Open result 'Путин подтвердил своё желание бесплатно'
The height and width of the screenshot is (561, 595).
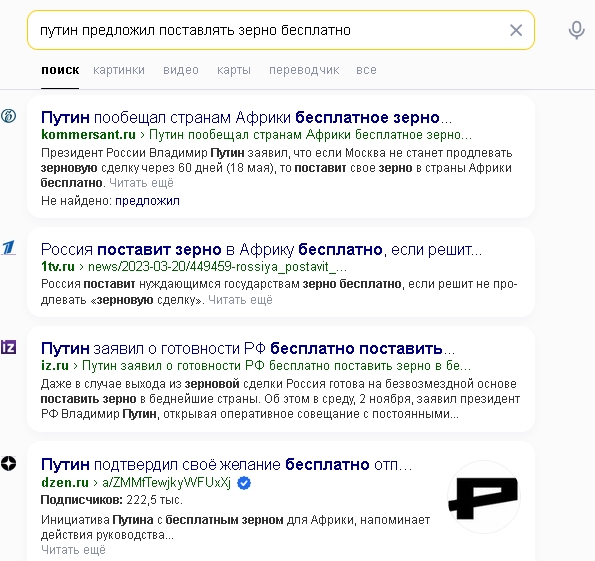[227, 465]
